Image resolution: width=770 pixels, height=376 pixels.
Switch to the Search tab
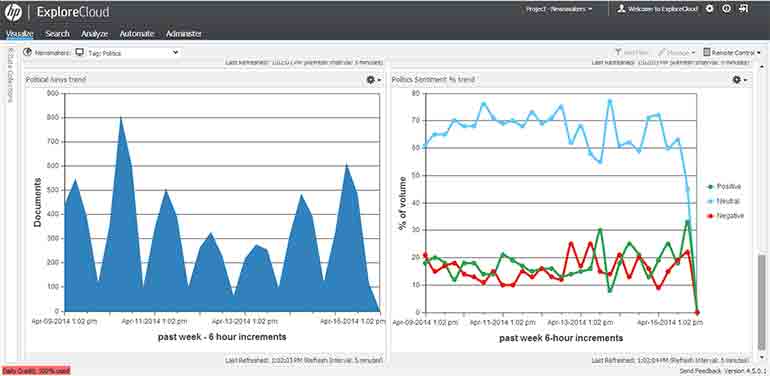pyautogui.click(x=57, y=34)
